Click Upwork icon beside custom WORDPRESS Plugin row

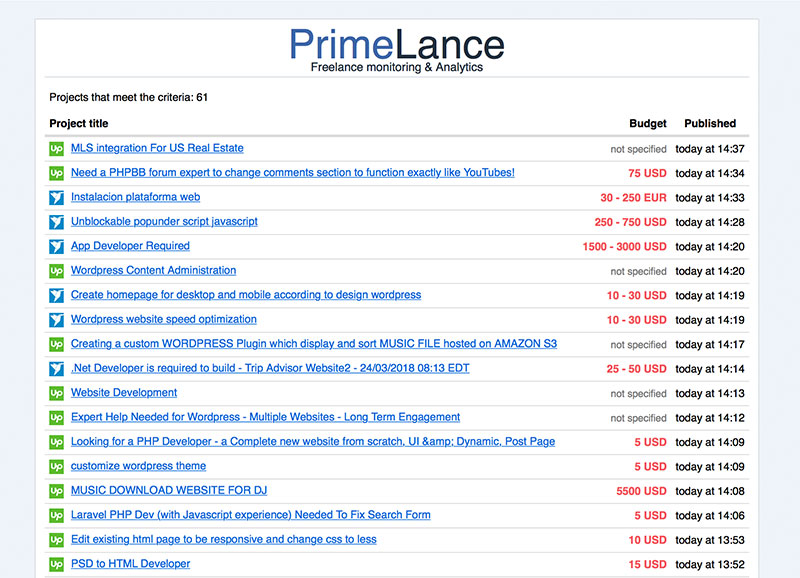[x=56, y=344]
